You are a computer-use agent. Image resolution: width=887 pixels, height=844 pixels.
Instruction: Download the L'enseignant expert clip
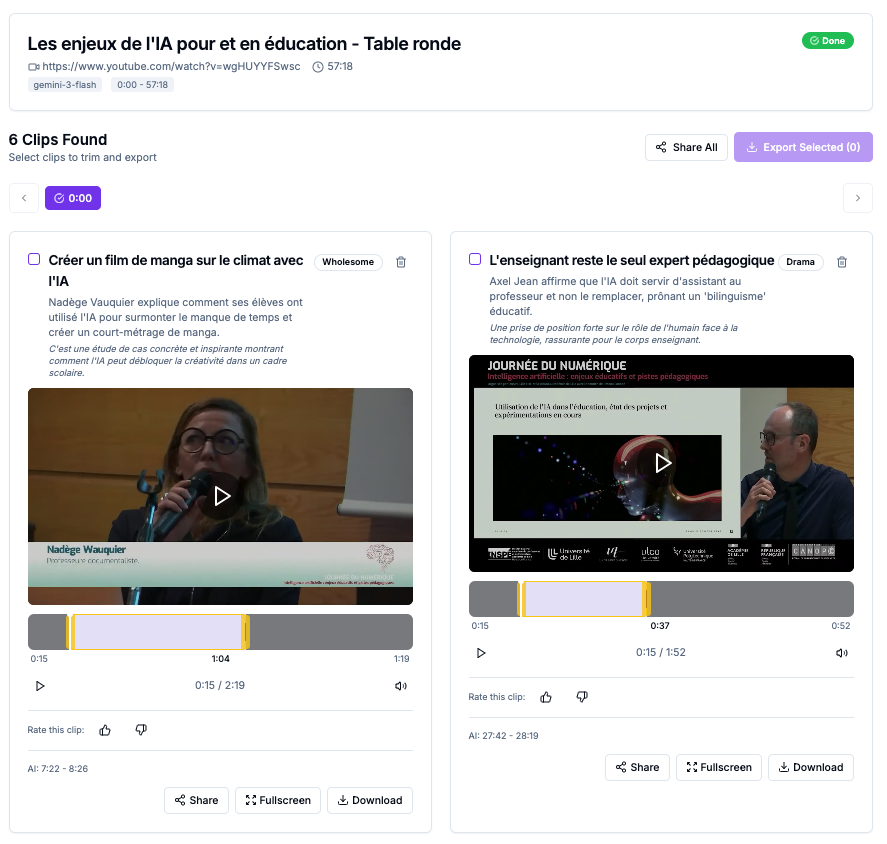(811, 768)
